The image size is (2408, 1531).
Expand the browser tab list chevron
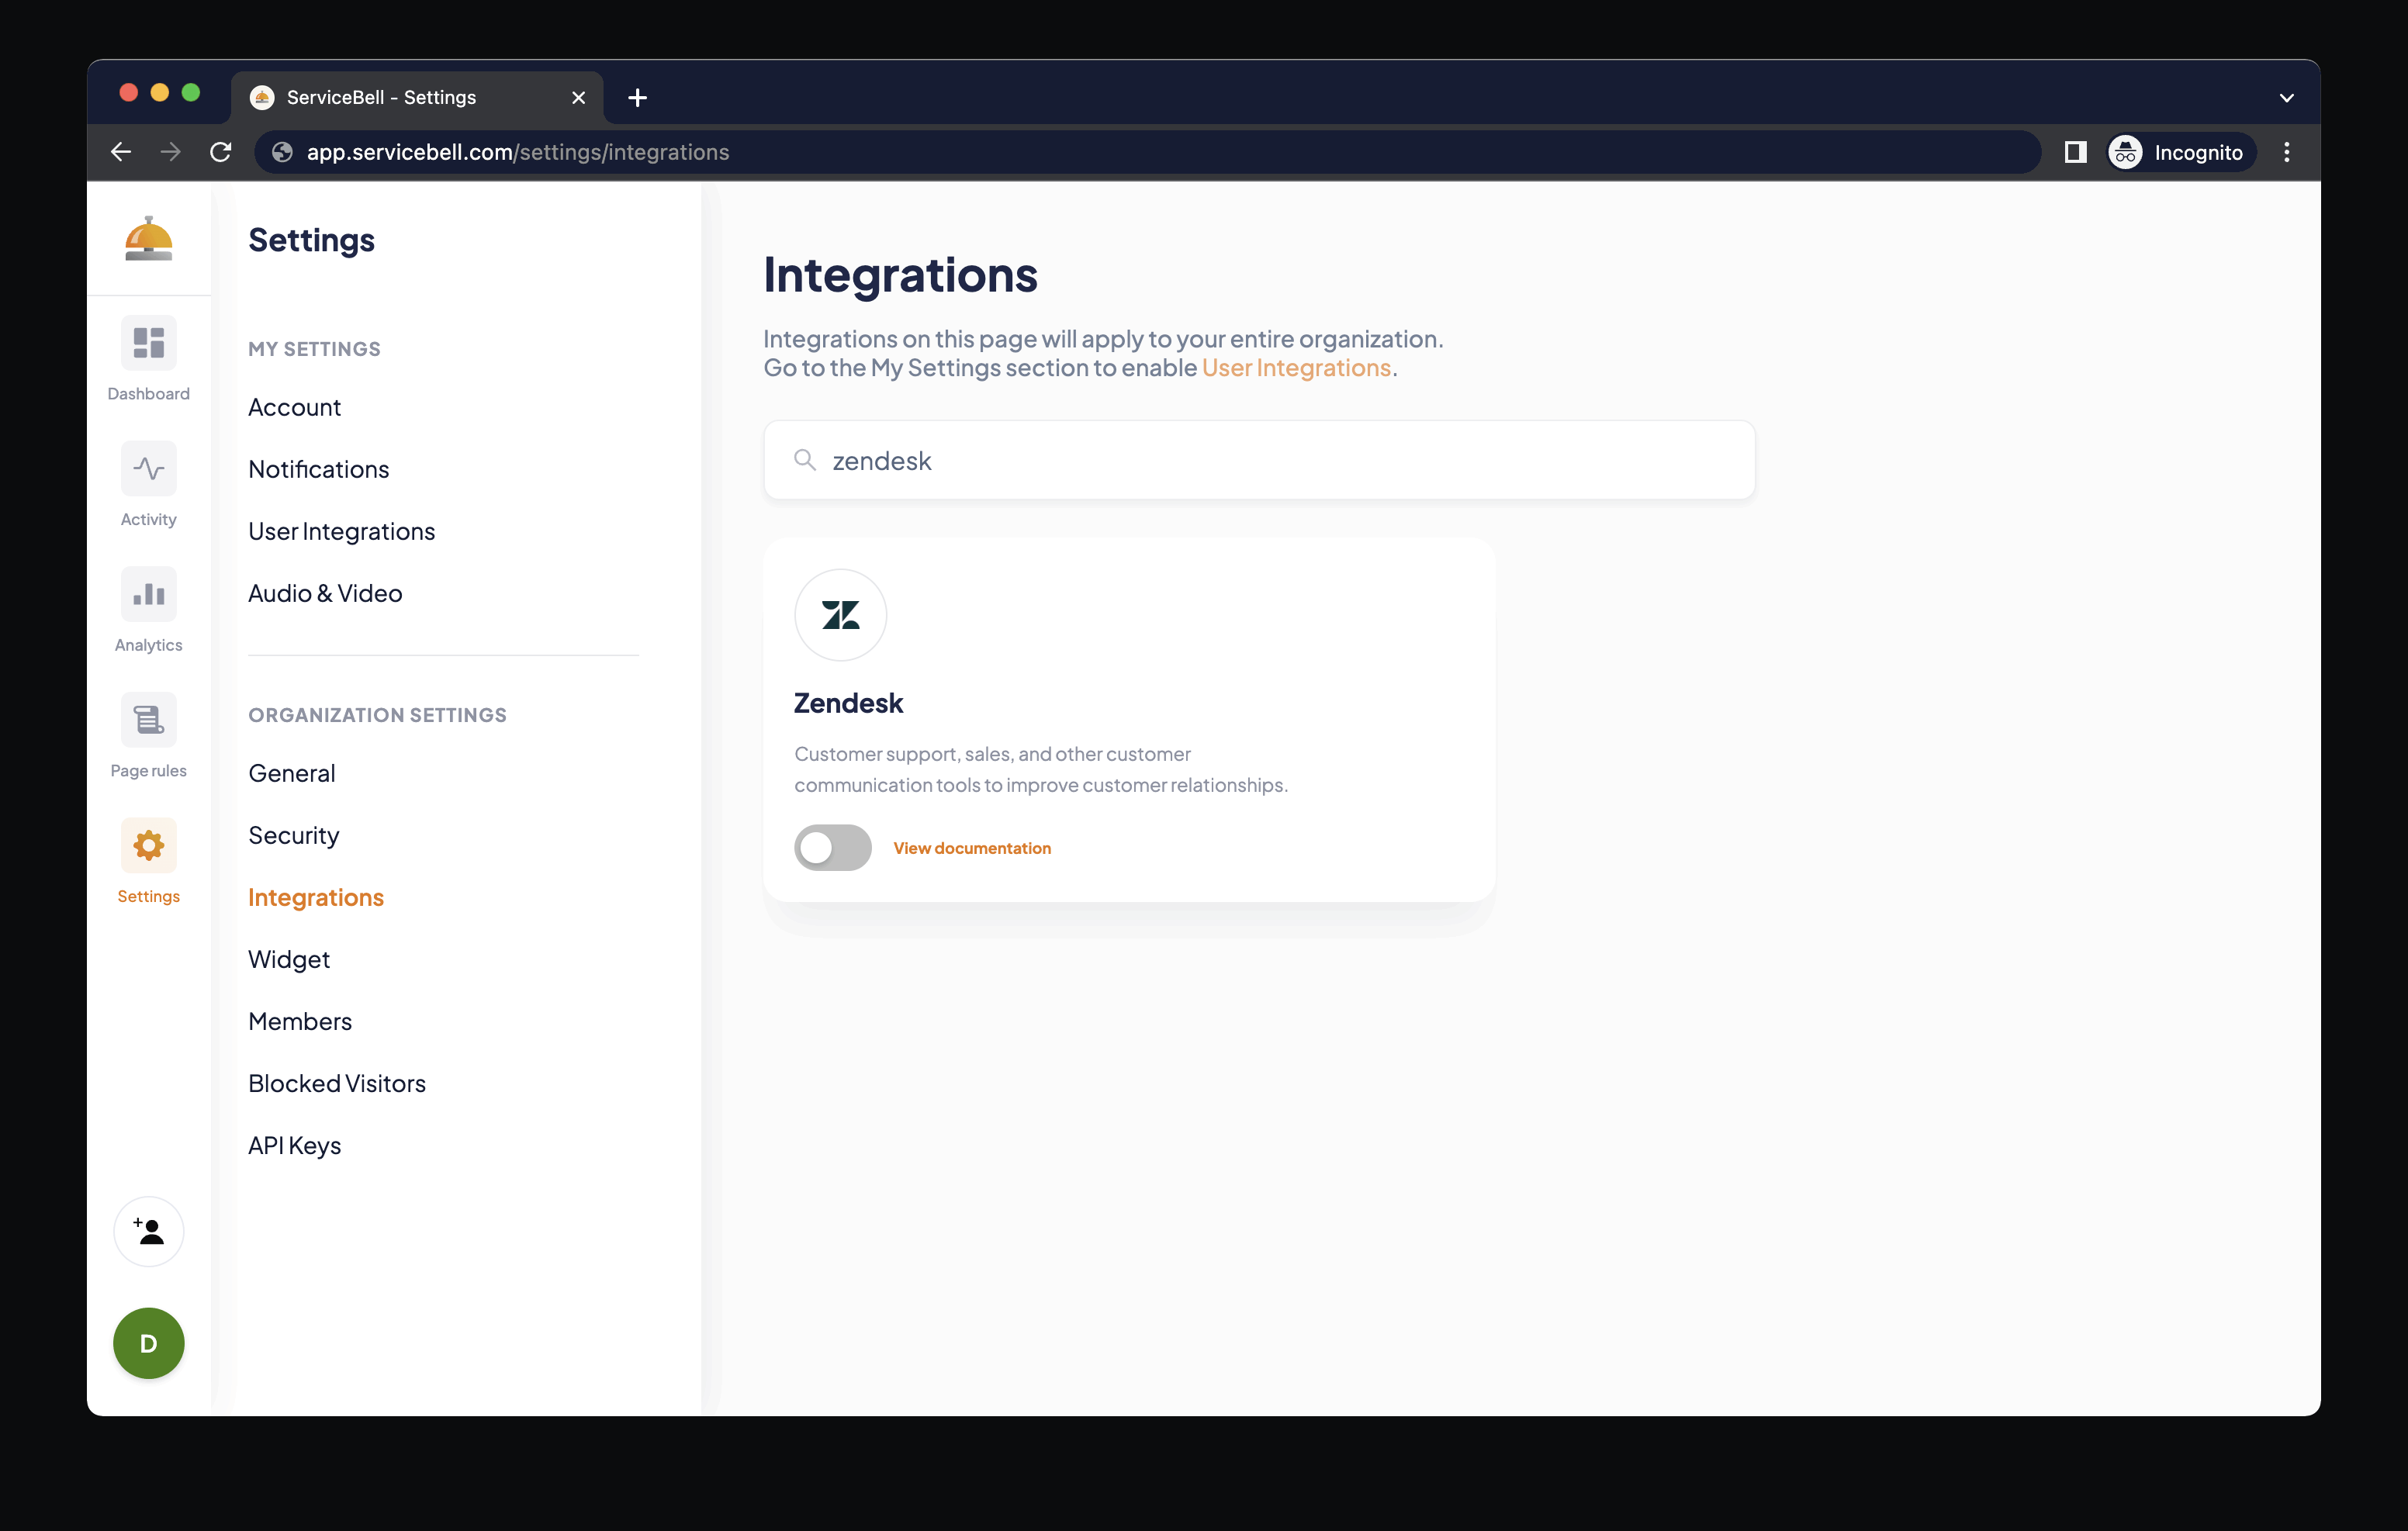click(2286, 97)
